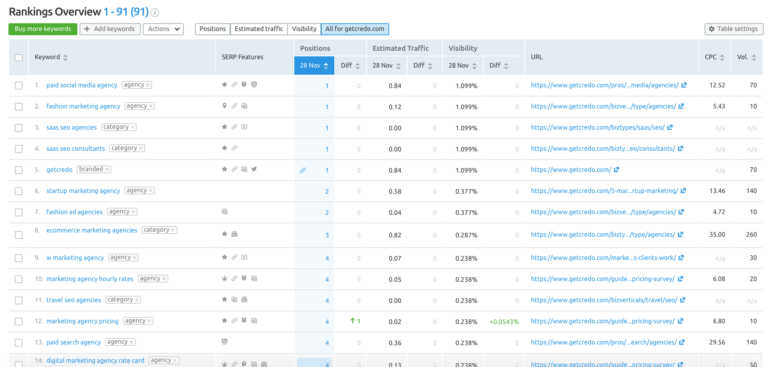768x367 pixels.
Task: Click the URL column header
Action: pyautogui.click(x=536, y=57)
